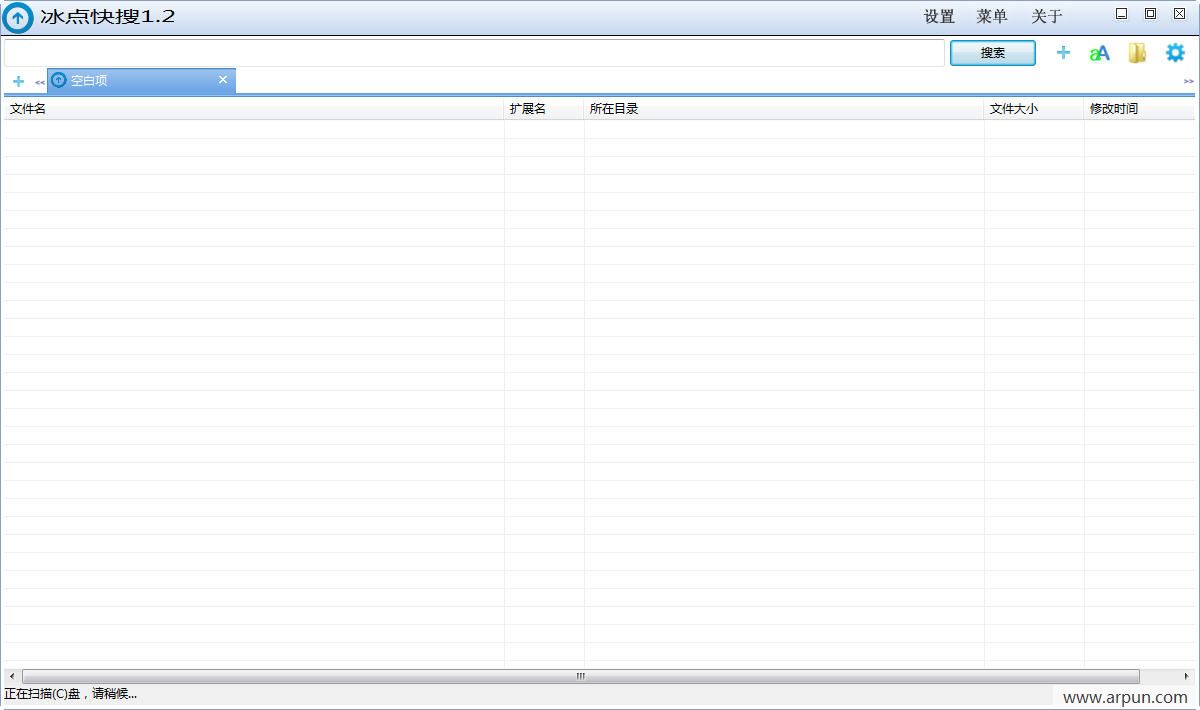Click the horizontal scrollbar thumb
1200x710 pixels.
[x=580, y=676]
